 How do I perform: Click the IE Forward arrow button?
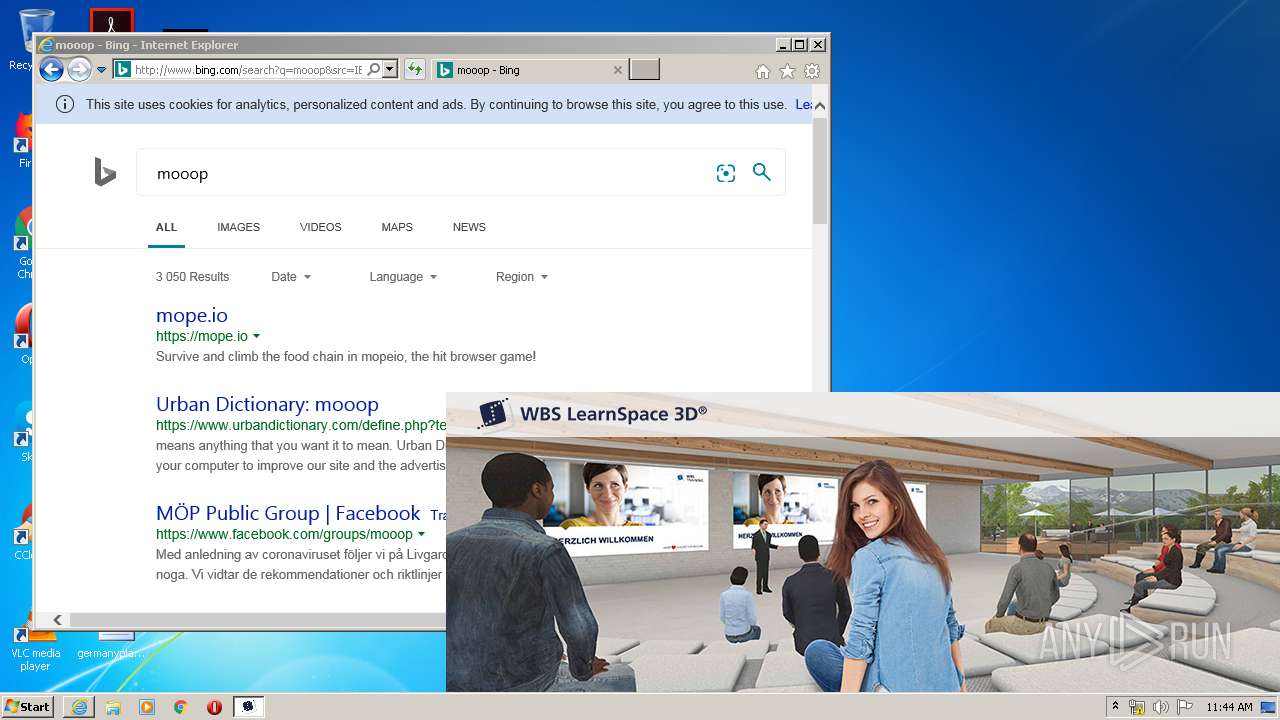[79, 70]
